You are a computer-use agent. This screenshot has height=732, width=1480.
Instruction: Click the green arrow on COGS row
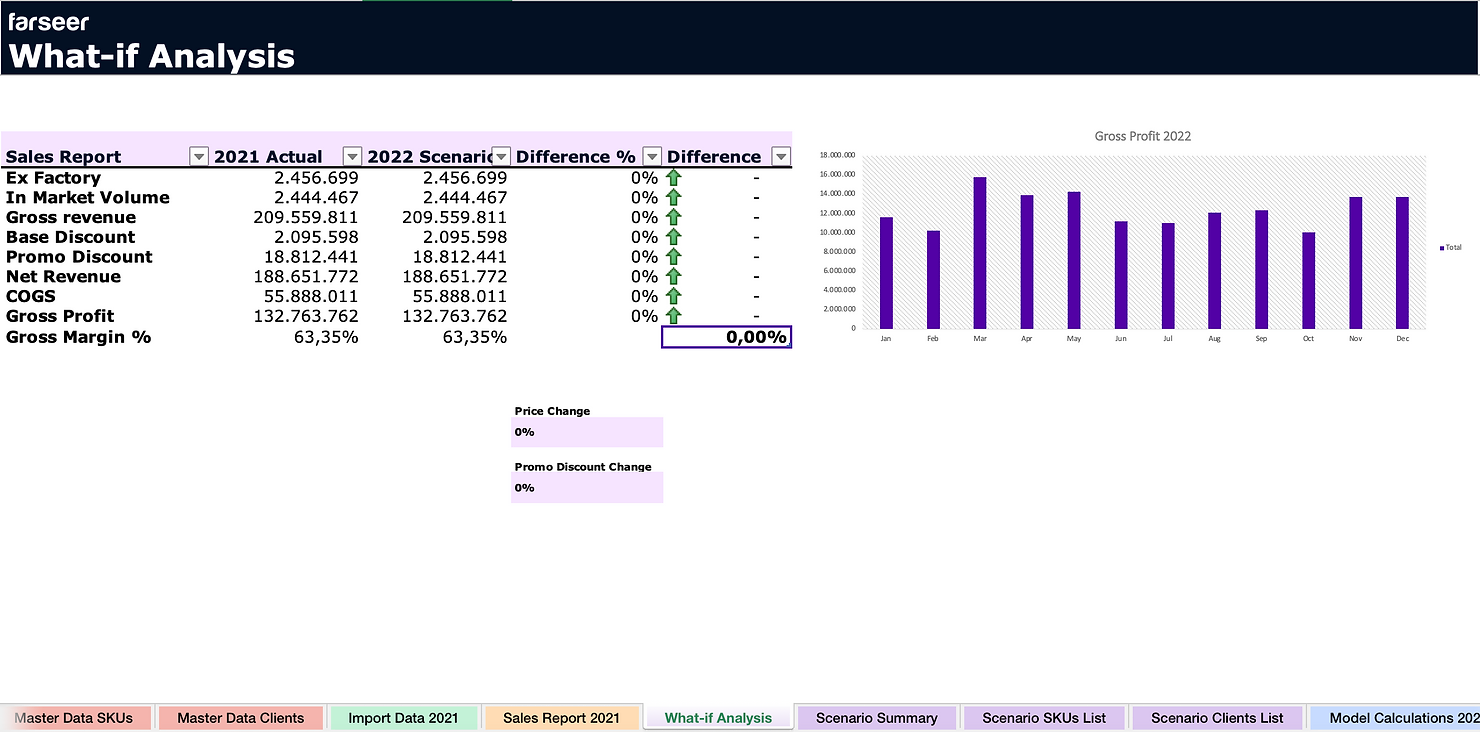674,296
